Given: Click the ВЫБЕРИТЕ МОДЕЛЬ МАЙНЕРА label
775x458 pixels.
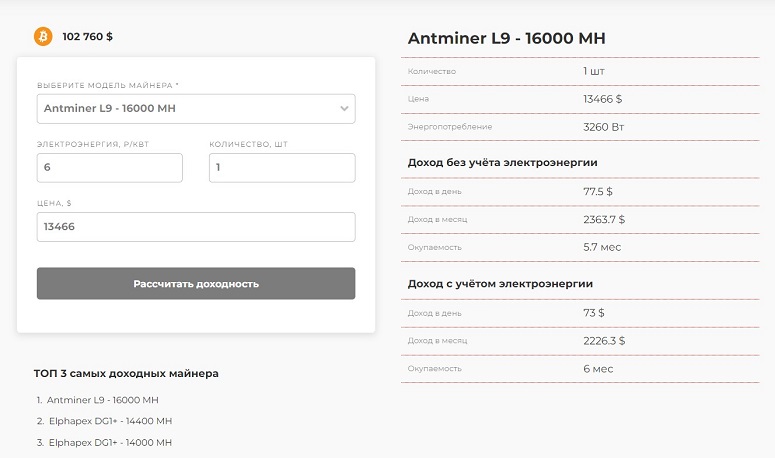Looking at the screenshot, I should coord(108,85).
